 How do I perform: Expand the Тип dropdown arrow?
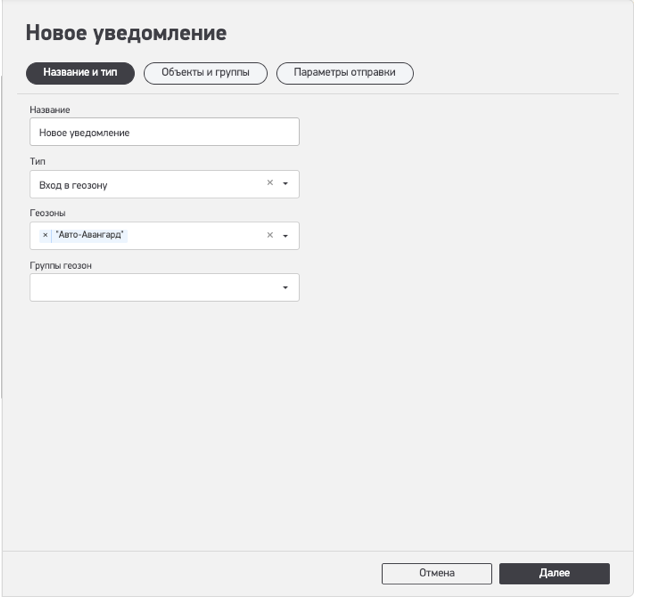[285, 184]
